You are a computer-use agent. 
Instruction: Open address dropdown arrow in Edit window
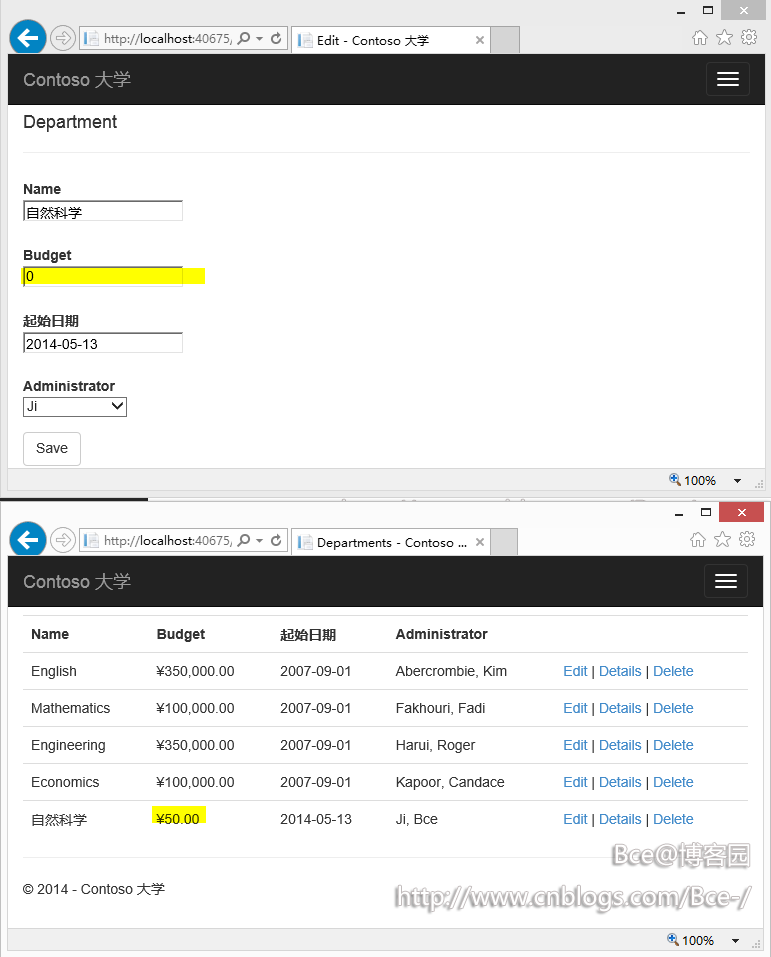(259, 38)
